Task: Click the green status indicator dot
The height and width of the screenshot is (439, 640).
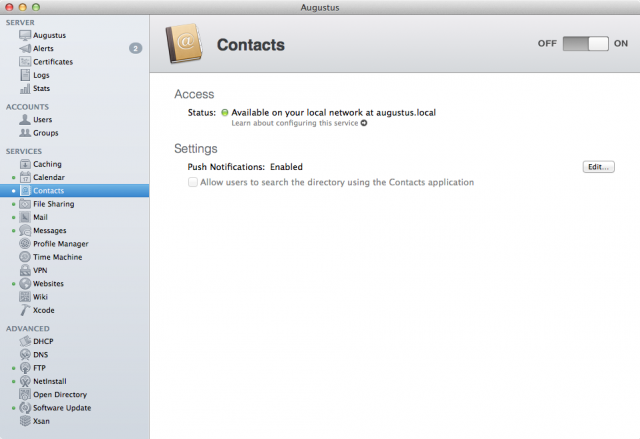Action: [224, 113]
